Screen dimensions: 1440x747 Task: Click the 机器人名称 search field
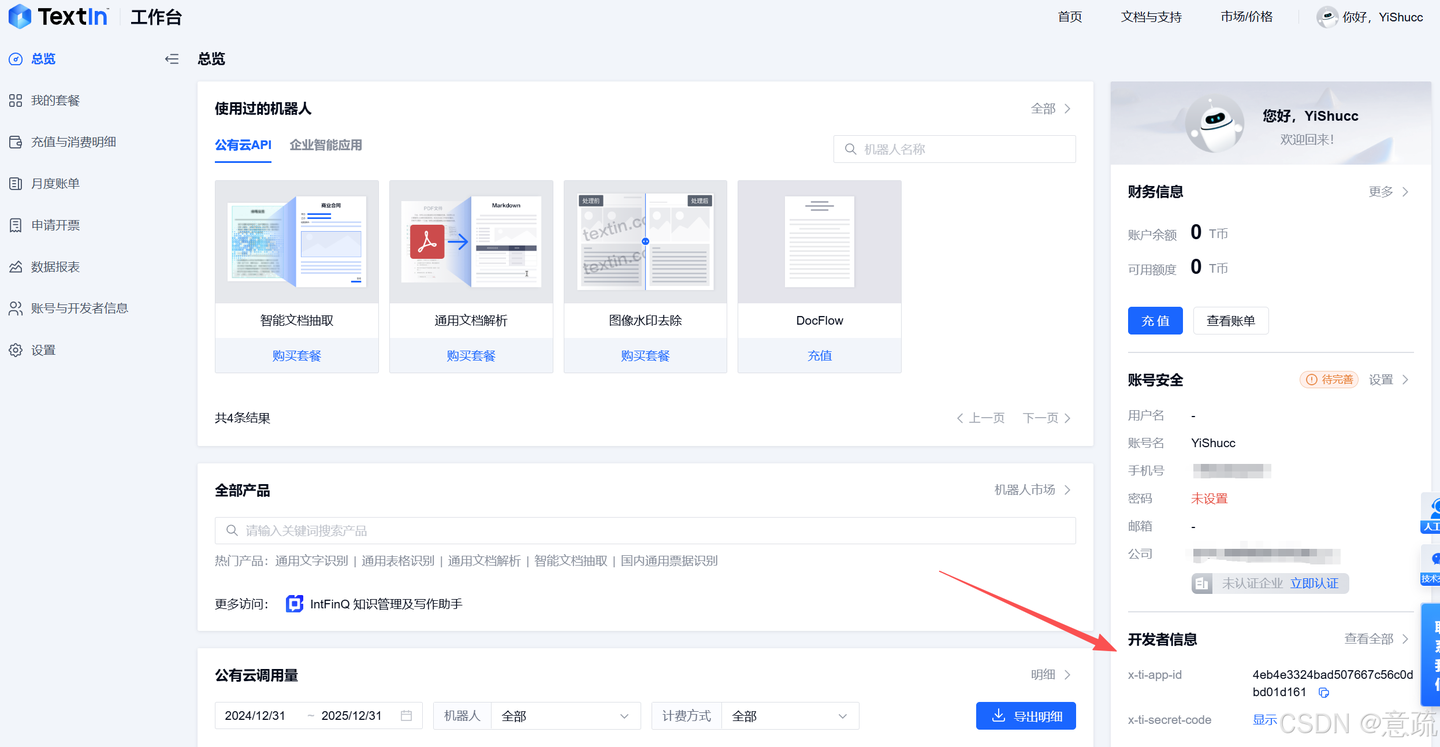point(955,149)
